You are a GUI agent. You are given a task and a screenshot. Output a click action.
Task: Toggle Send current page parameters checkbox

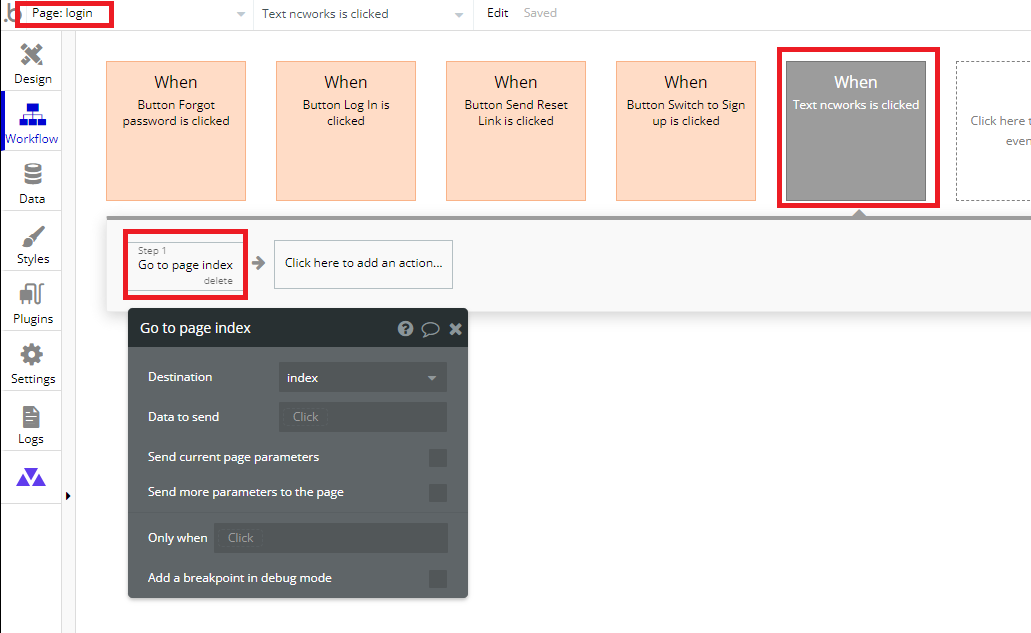(437, 457)
